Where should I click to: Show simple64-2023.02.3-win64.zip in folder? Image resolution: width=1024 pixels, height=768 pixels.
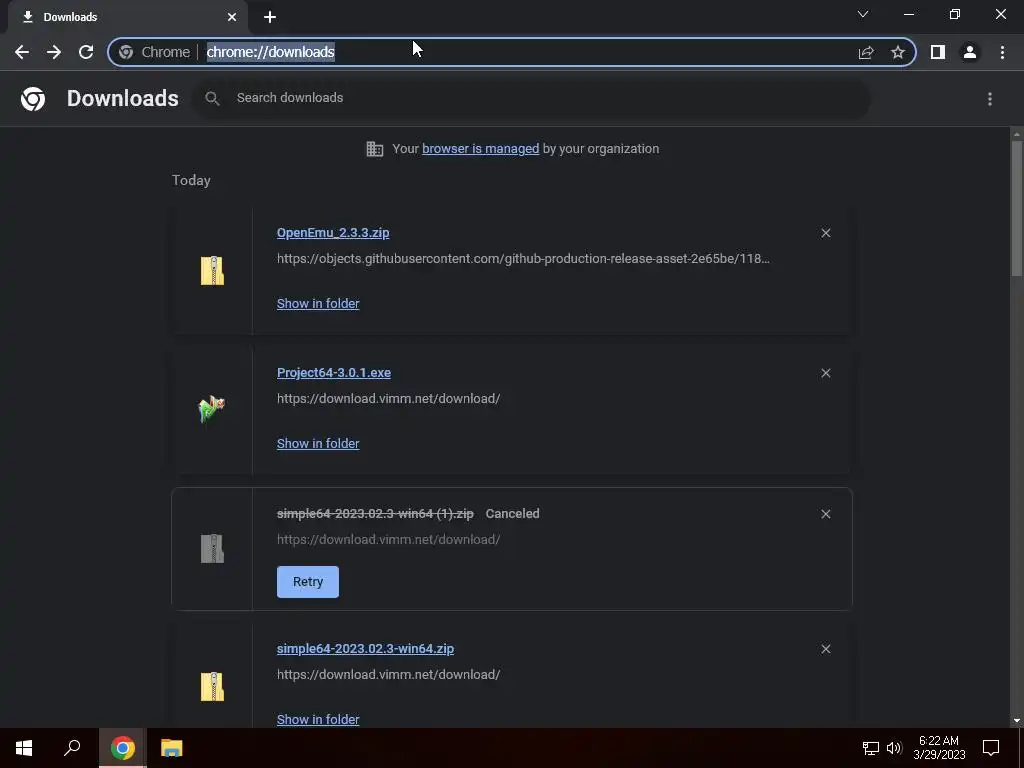(x=318, y=719)
